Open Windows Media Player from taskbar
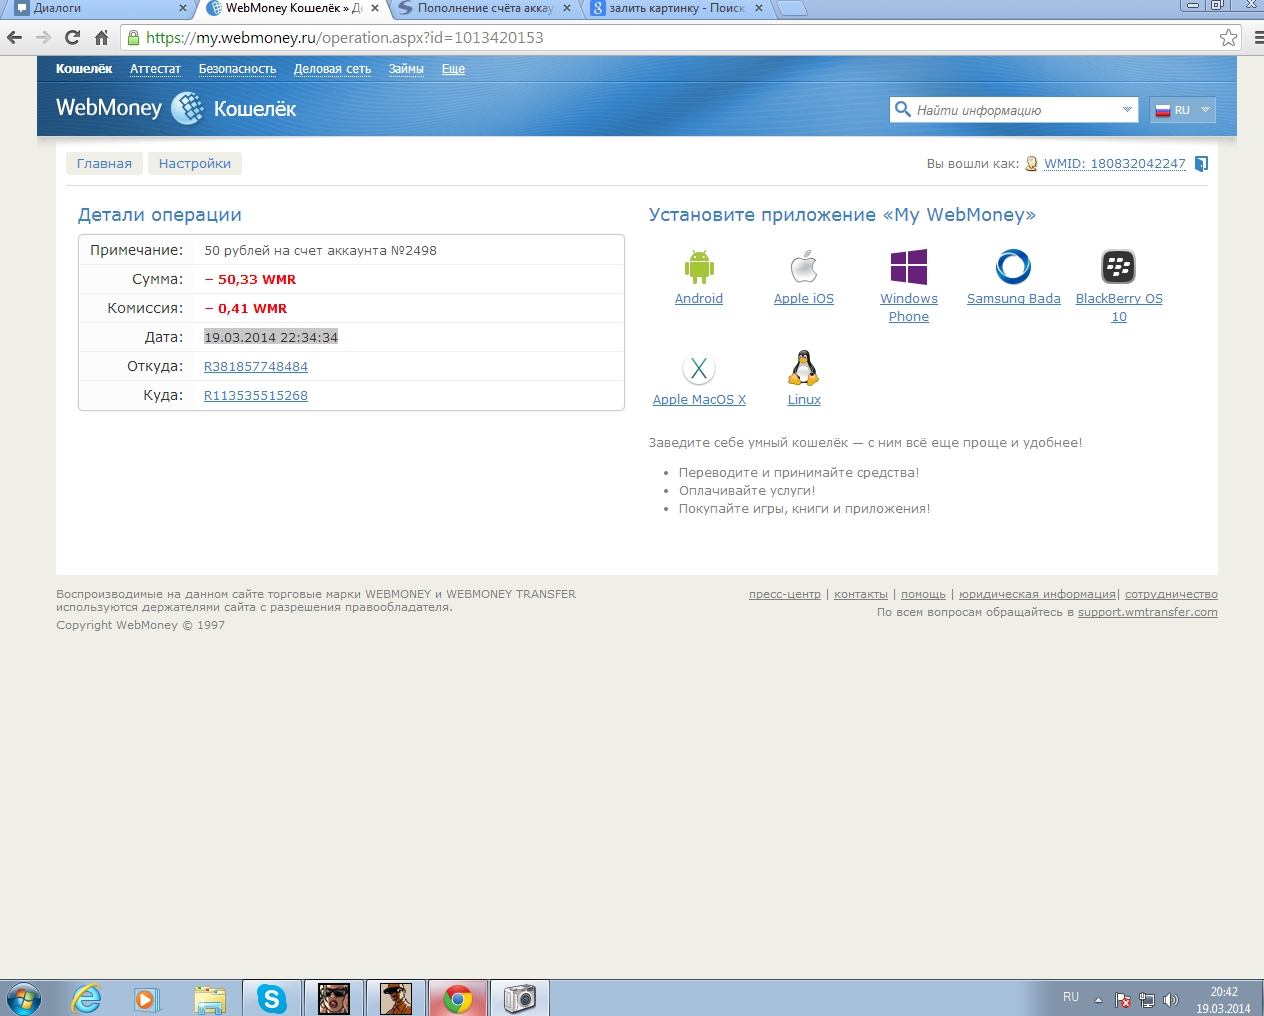The height and width of the screenshot is (1016, 1264). coord(147,999)
